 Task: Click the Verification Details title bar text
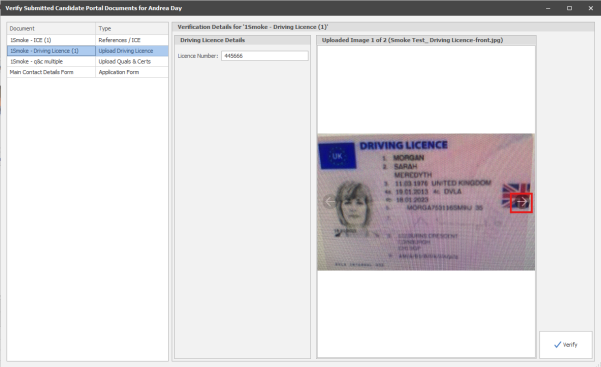[253, 27]
